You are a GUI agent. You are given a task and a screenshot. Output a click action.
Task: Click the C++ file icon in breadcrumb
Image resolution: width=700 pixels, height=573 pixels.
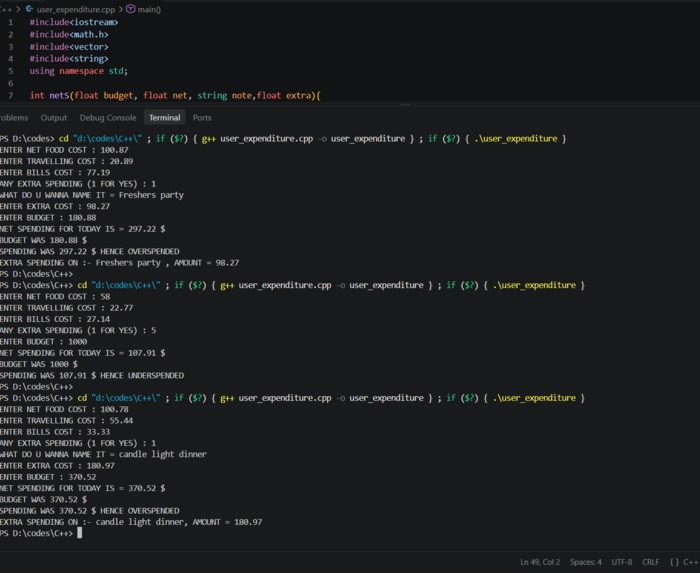tap(29, 9)
